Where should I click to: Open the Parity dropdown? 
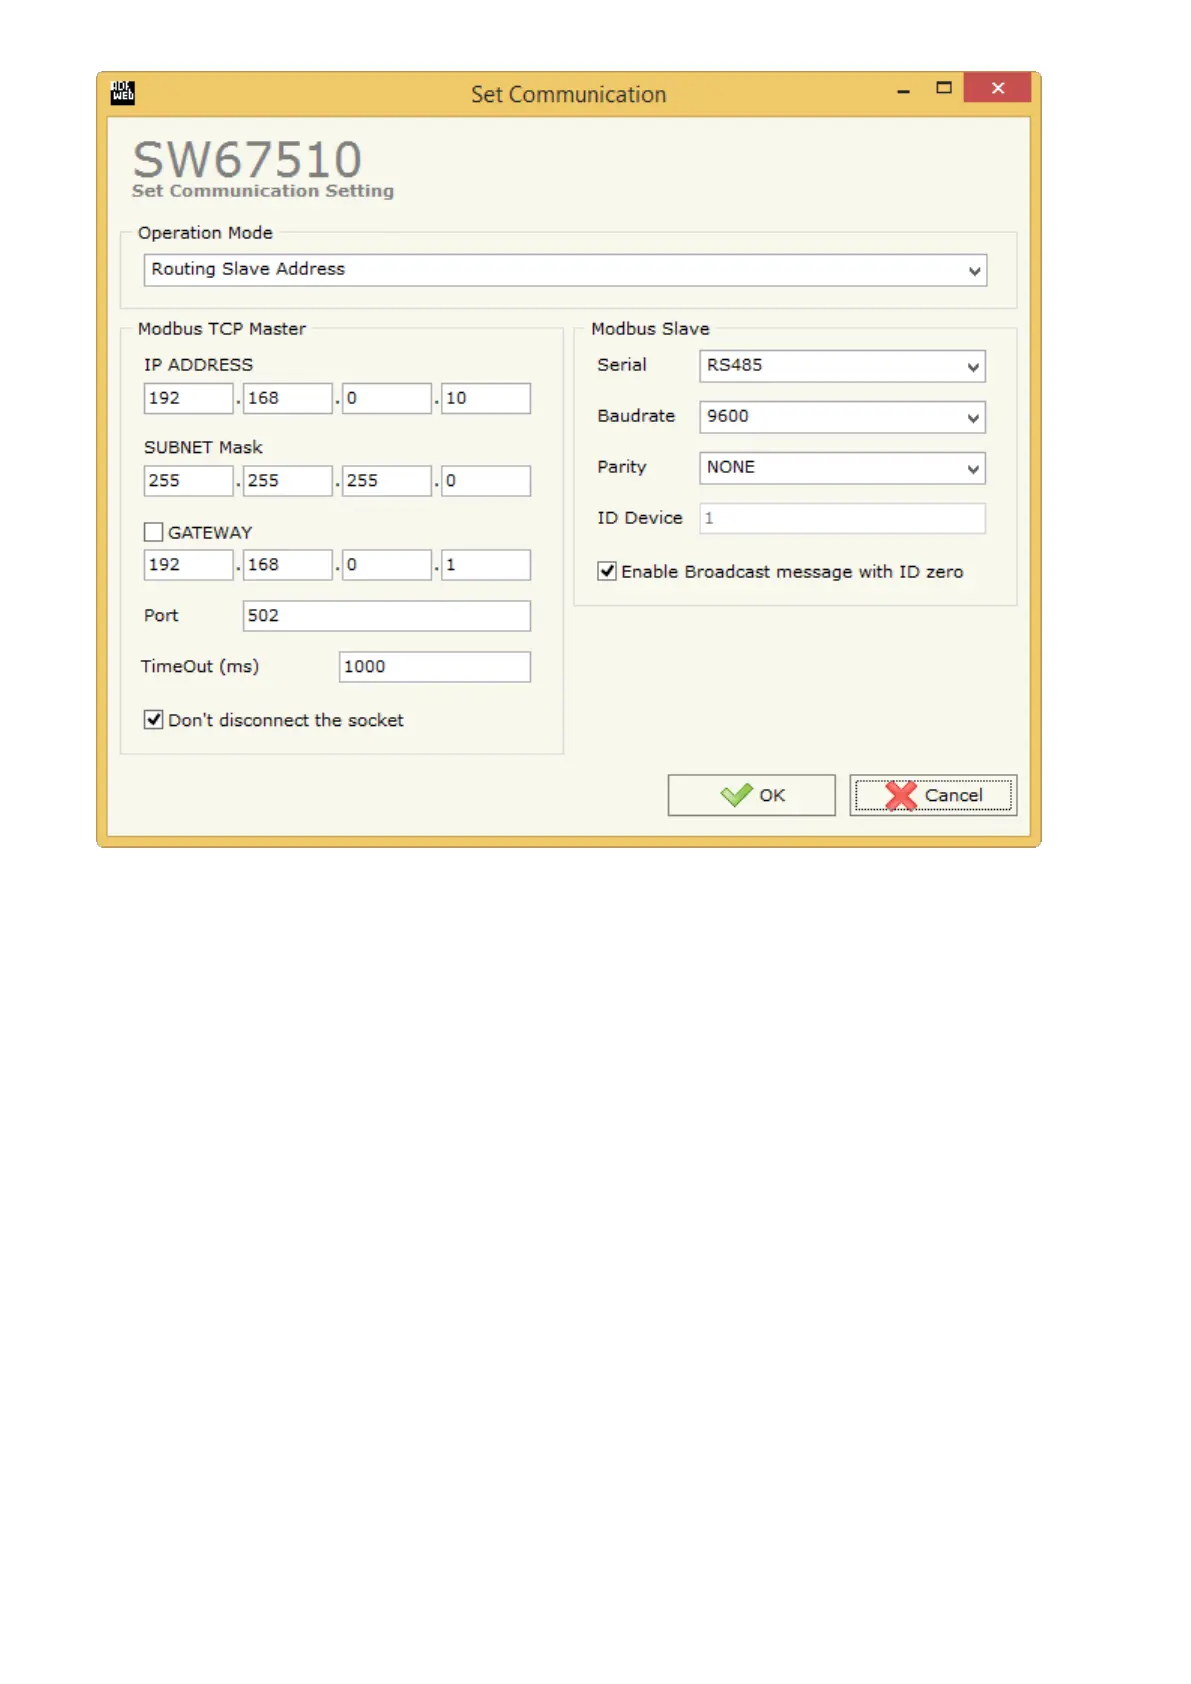click(842, 468)
